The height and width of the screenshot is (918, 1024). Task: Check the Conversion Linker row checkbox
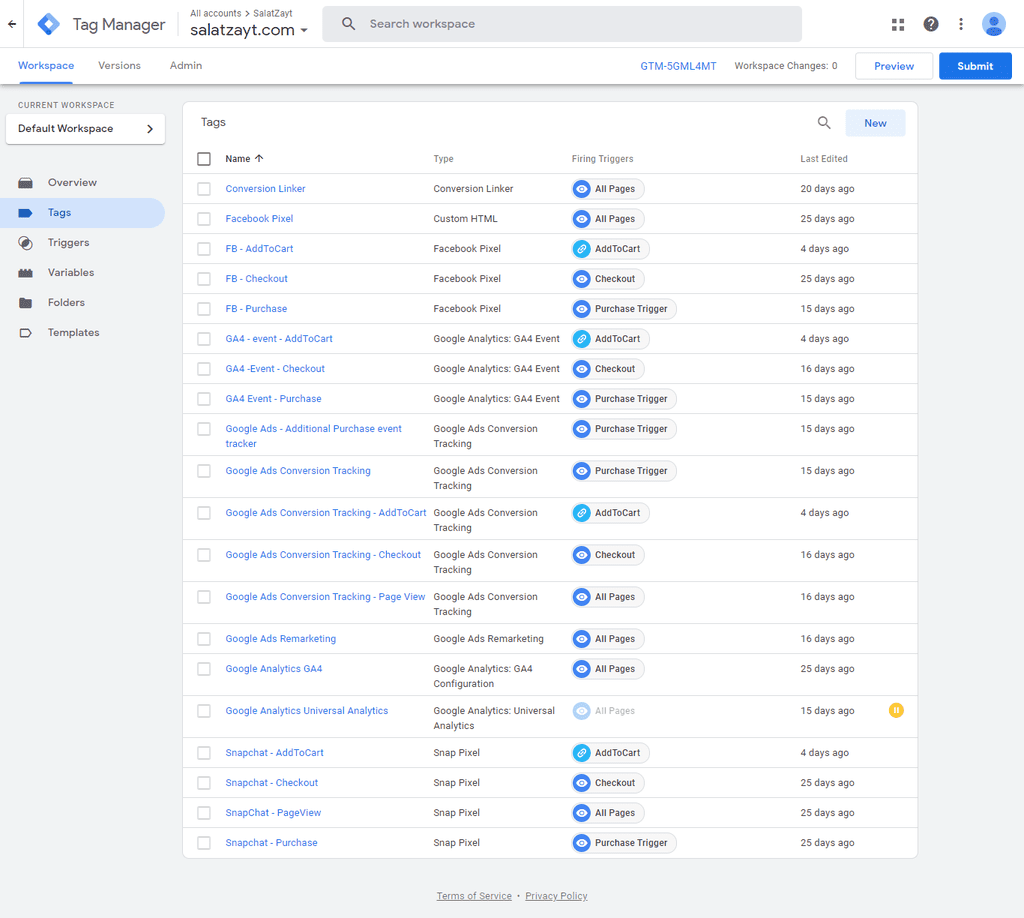coord(204,189)
